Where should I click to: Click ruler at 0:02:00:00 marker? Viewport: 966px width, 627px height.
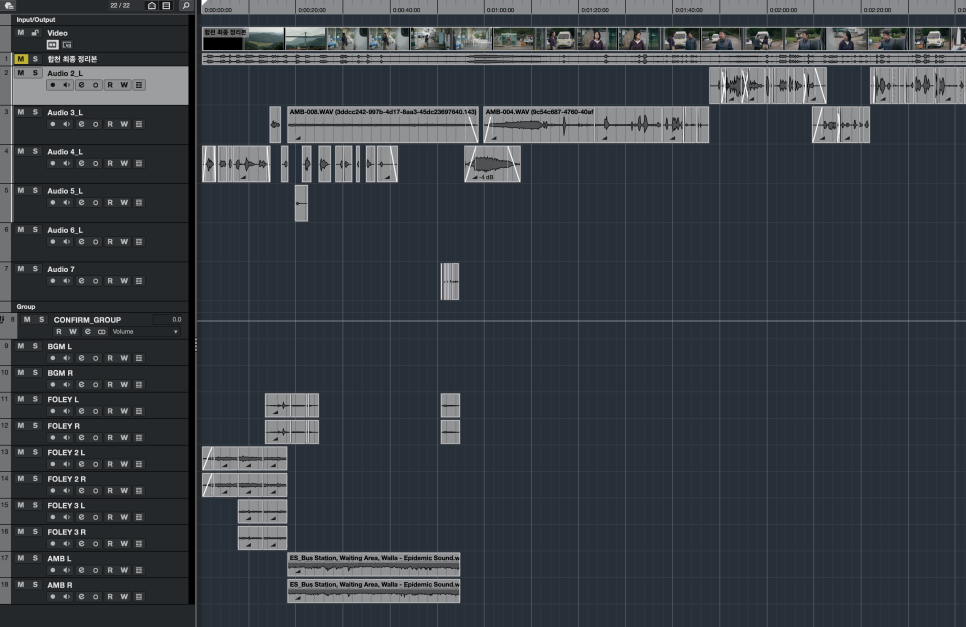782,10
